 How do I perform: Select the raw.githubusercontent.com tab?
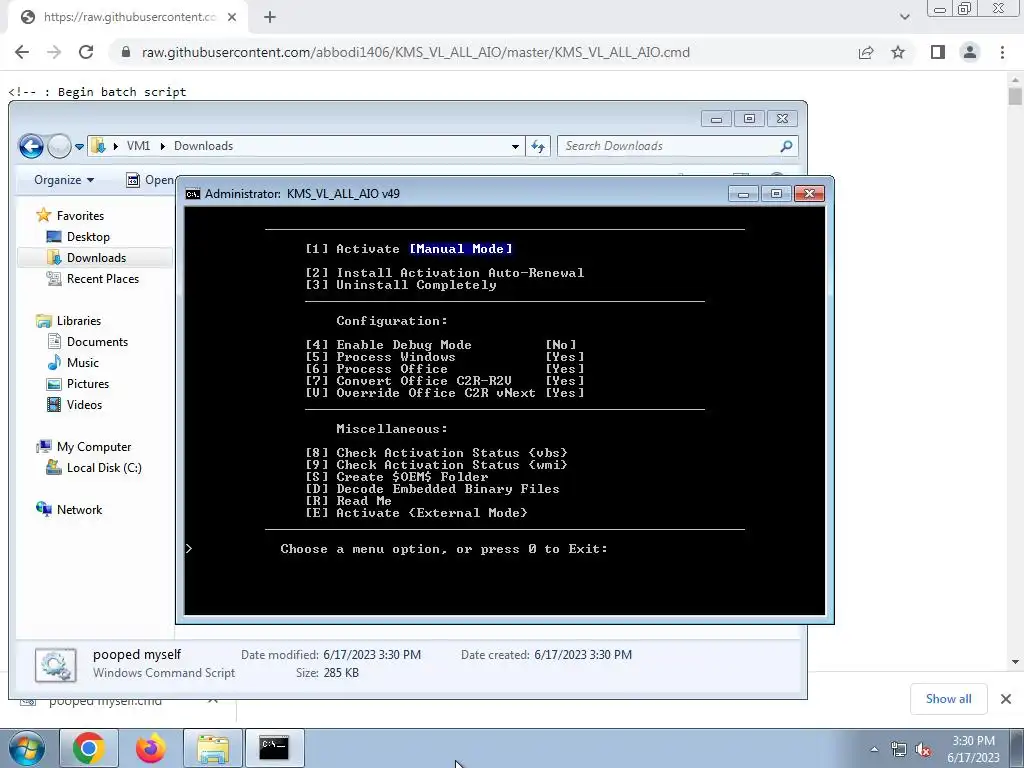[x=128, y=17]
